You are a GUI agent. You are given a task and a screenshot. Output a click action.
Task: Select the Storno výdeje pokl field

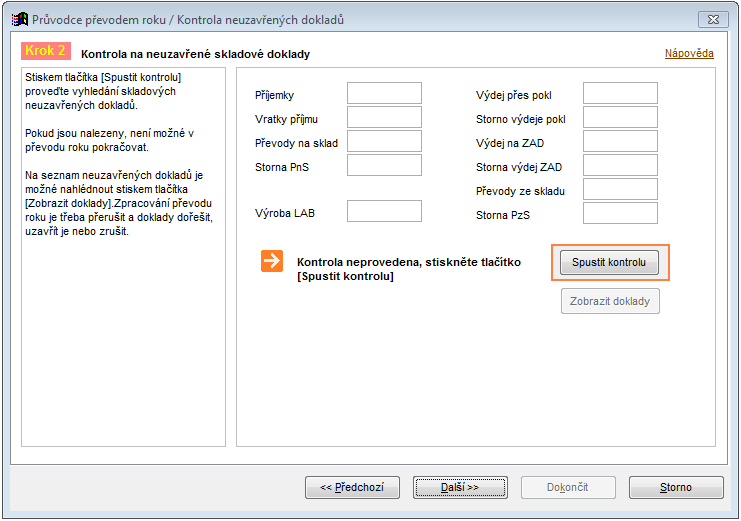(x=620, y=117)
